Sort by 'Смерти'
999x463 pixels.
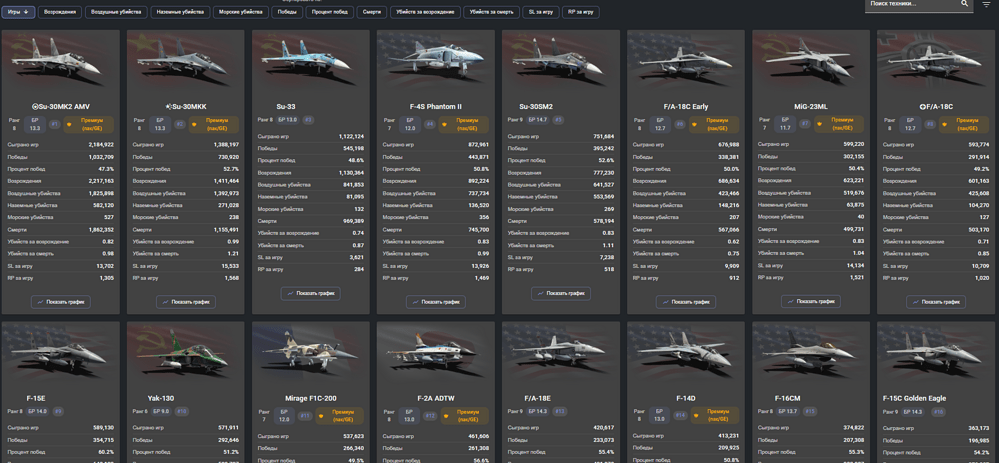tap(372, 12)
